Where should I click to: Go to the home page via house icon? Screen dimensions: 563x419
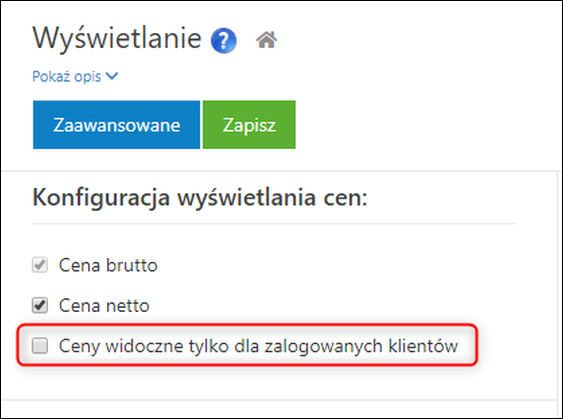[266, 39]
